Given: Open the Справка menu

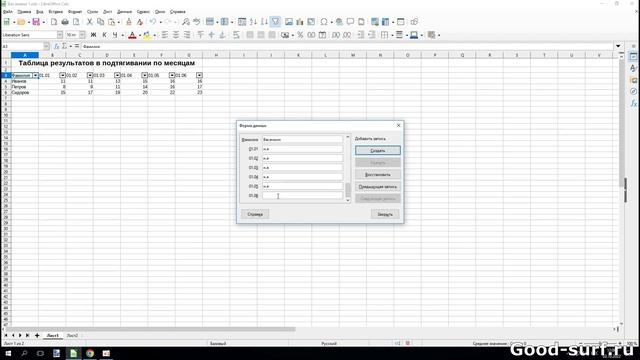Looking at the screenshot, I should click(x=178, y=12).
